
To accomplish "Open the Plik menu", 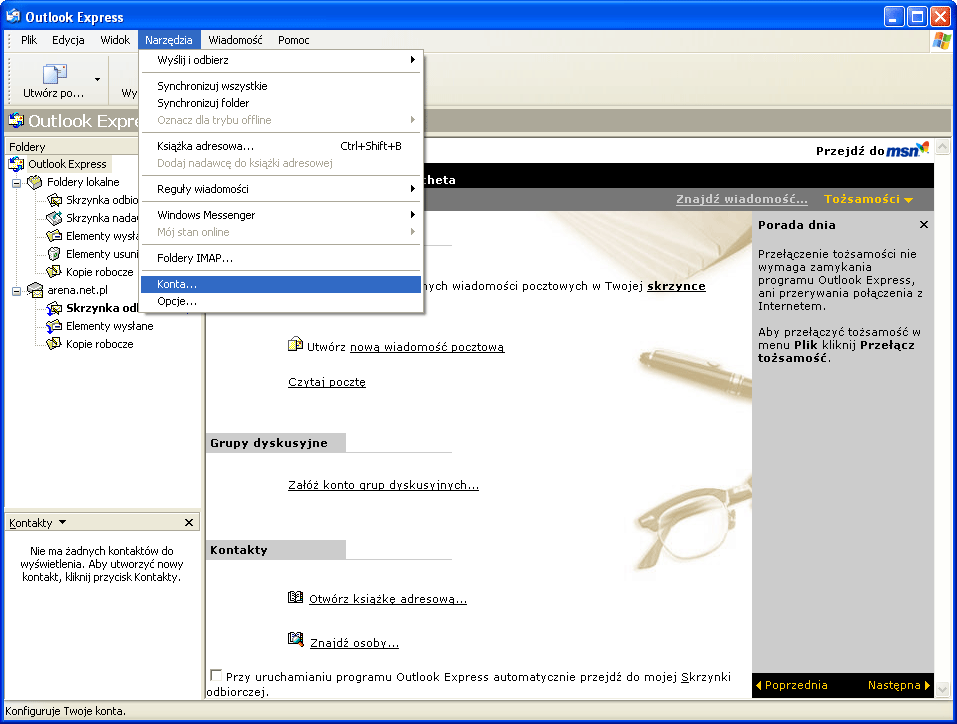I will tap(29, 40).
